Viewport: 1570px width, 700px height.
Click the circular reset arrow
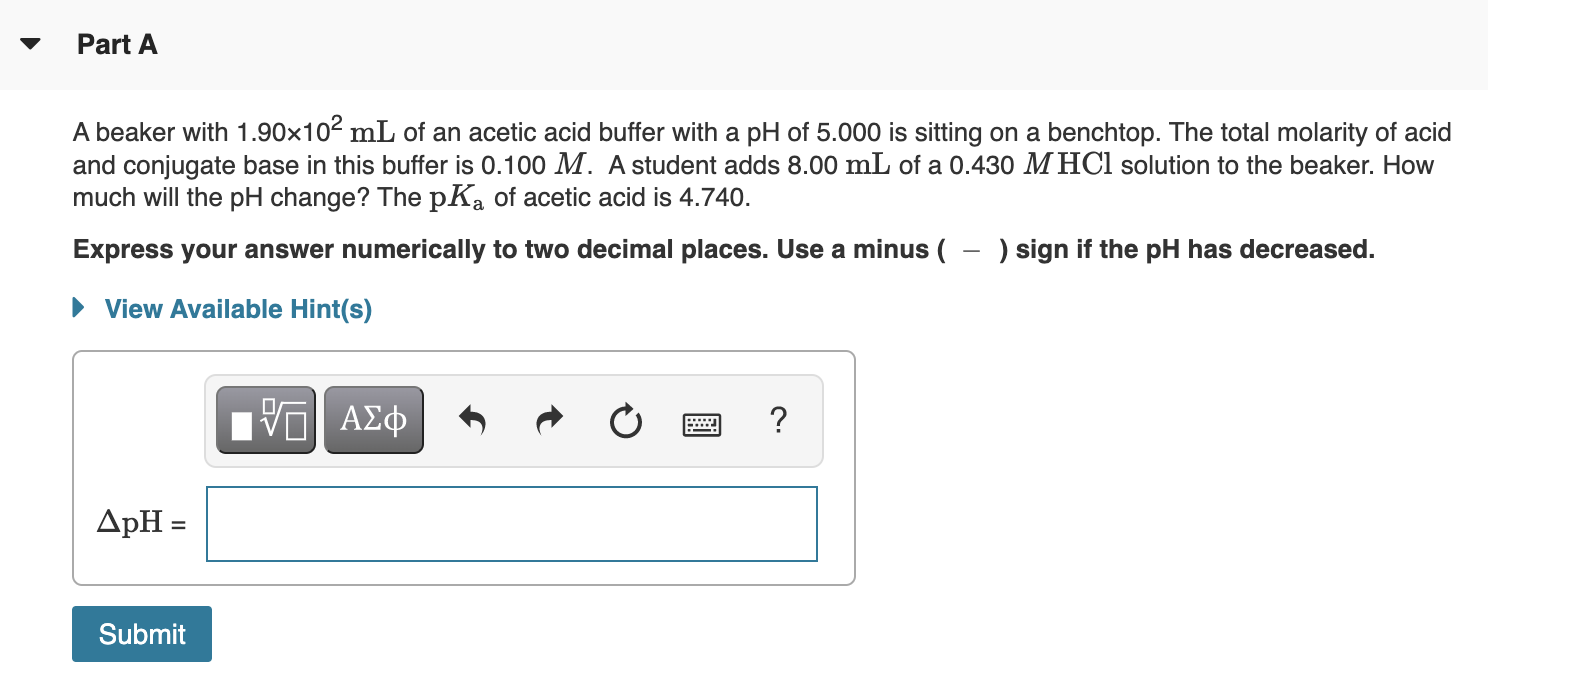point(624,420)
